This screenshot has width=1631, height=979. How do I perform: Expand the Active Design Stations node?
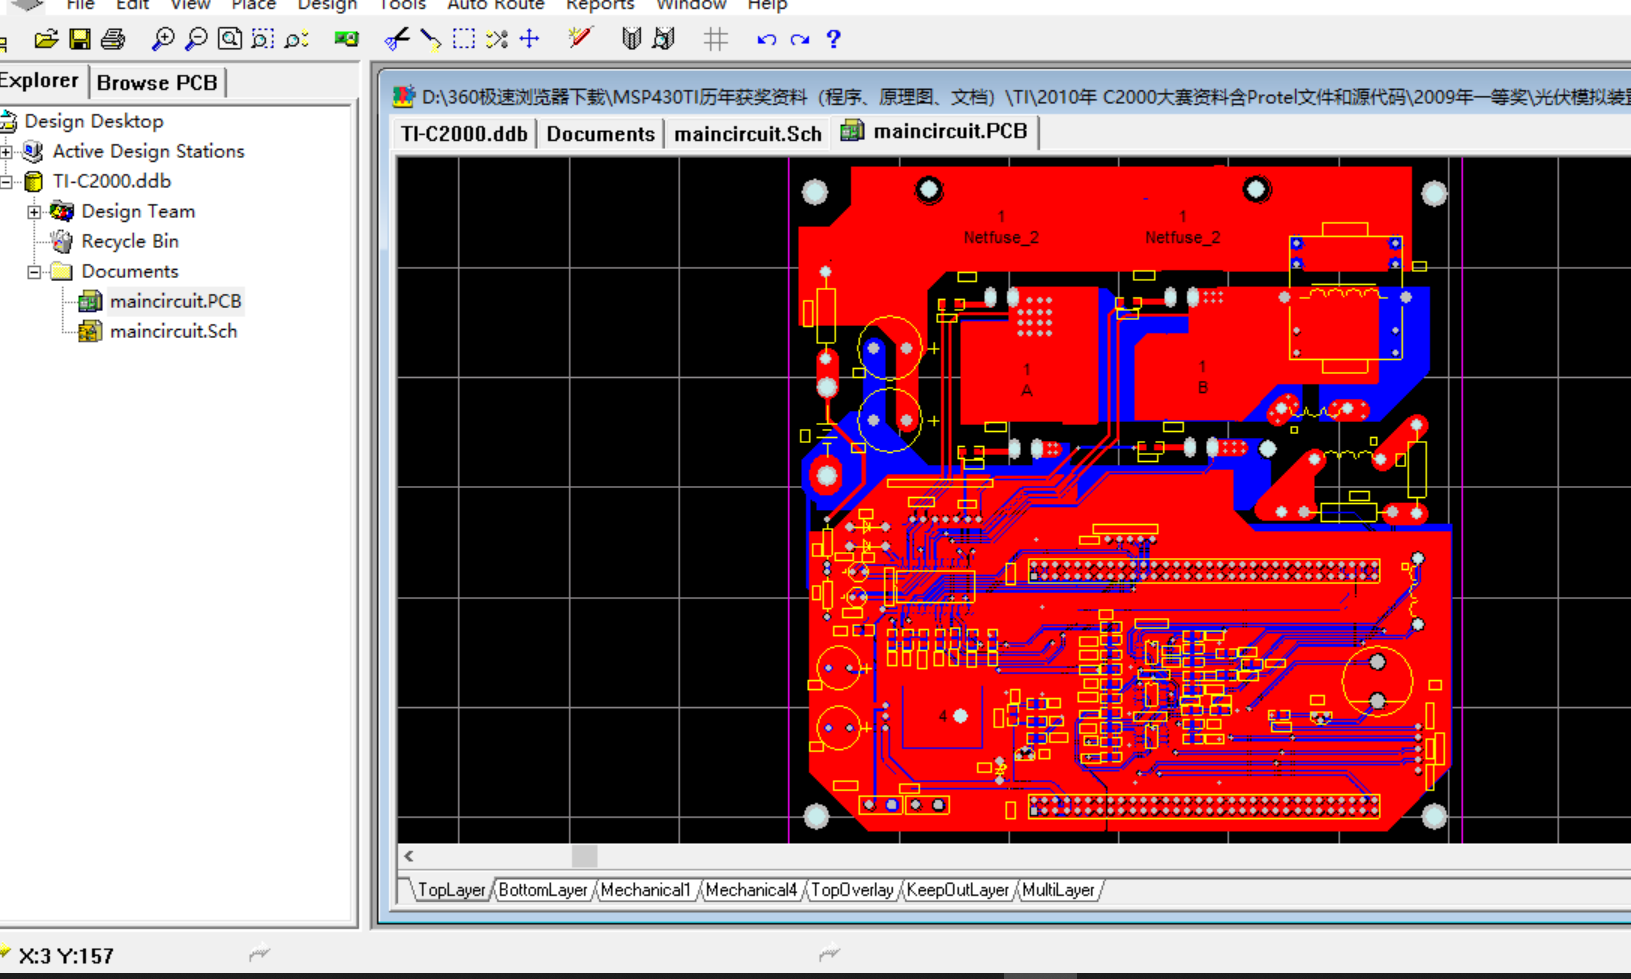7,151
